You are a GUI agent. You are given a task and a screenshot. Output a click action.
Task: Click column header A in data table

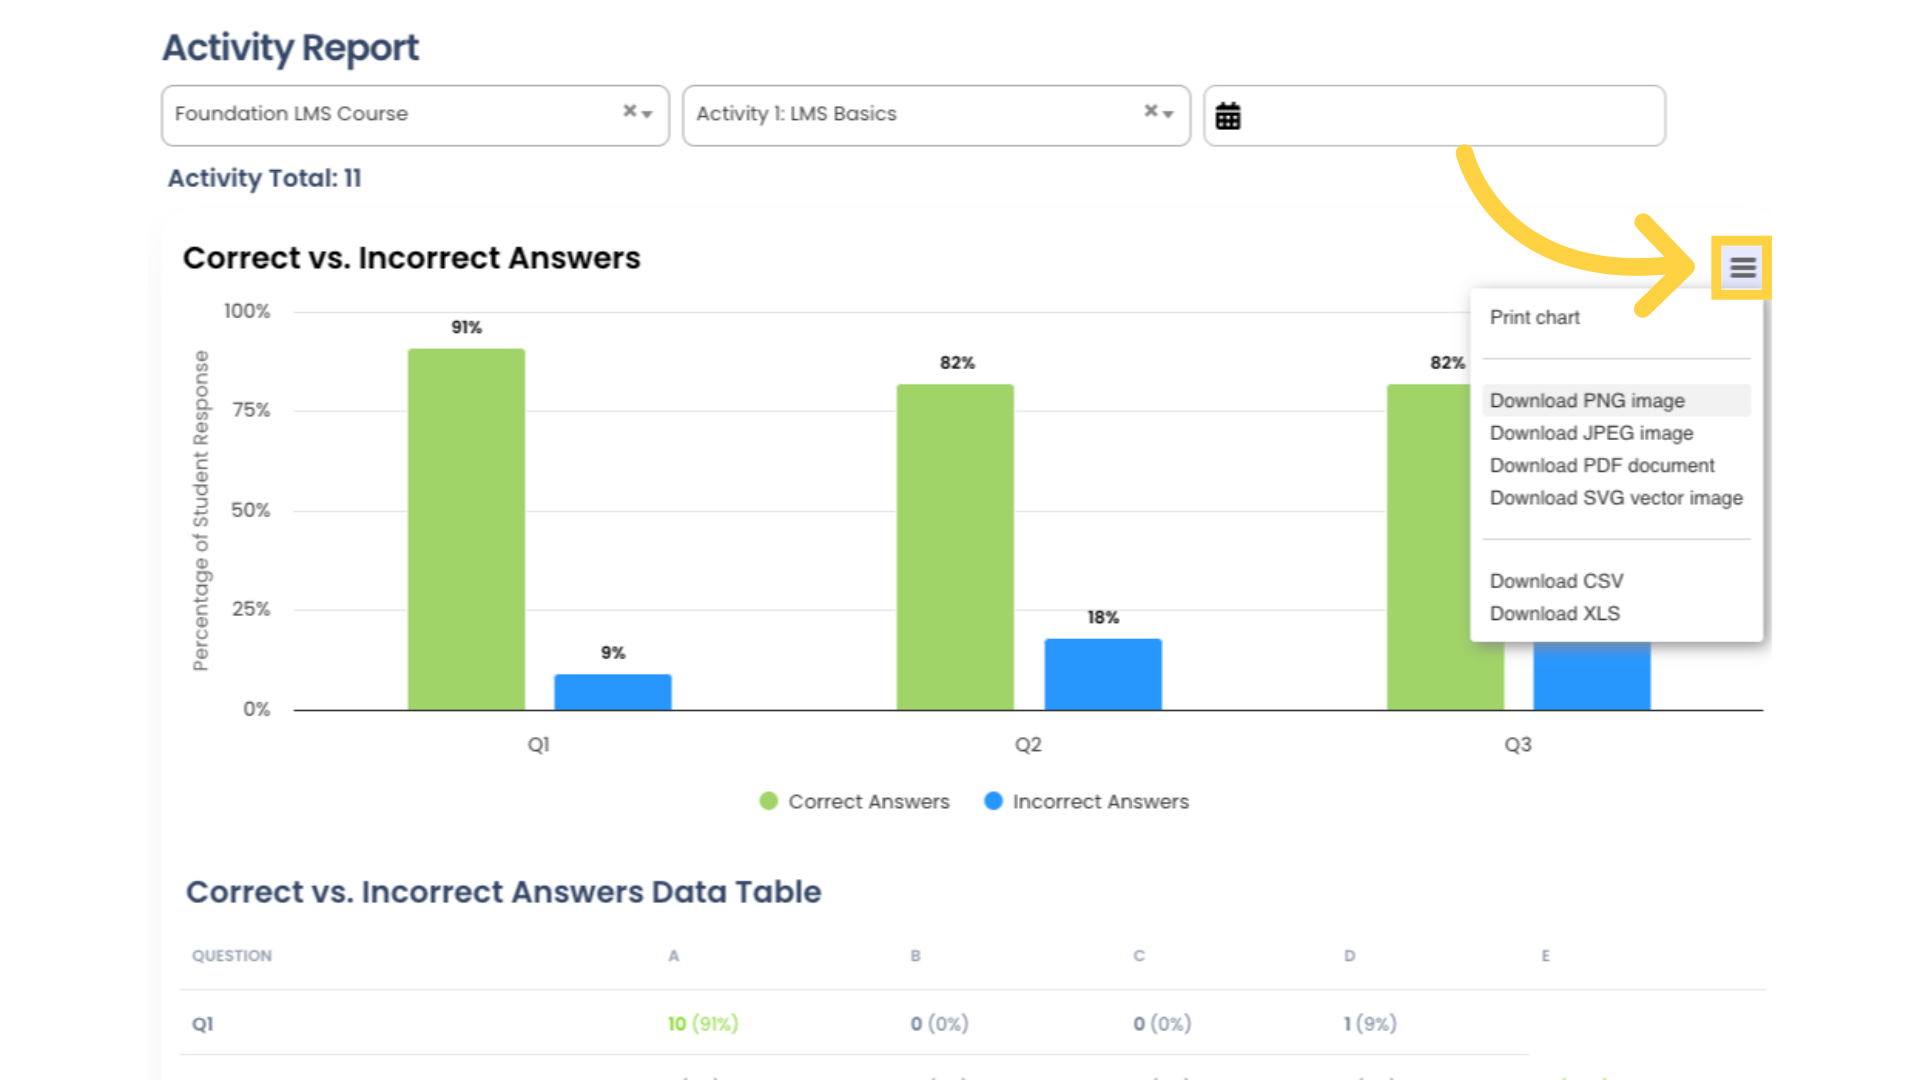pyautogui.click(x=674, y=956)
